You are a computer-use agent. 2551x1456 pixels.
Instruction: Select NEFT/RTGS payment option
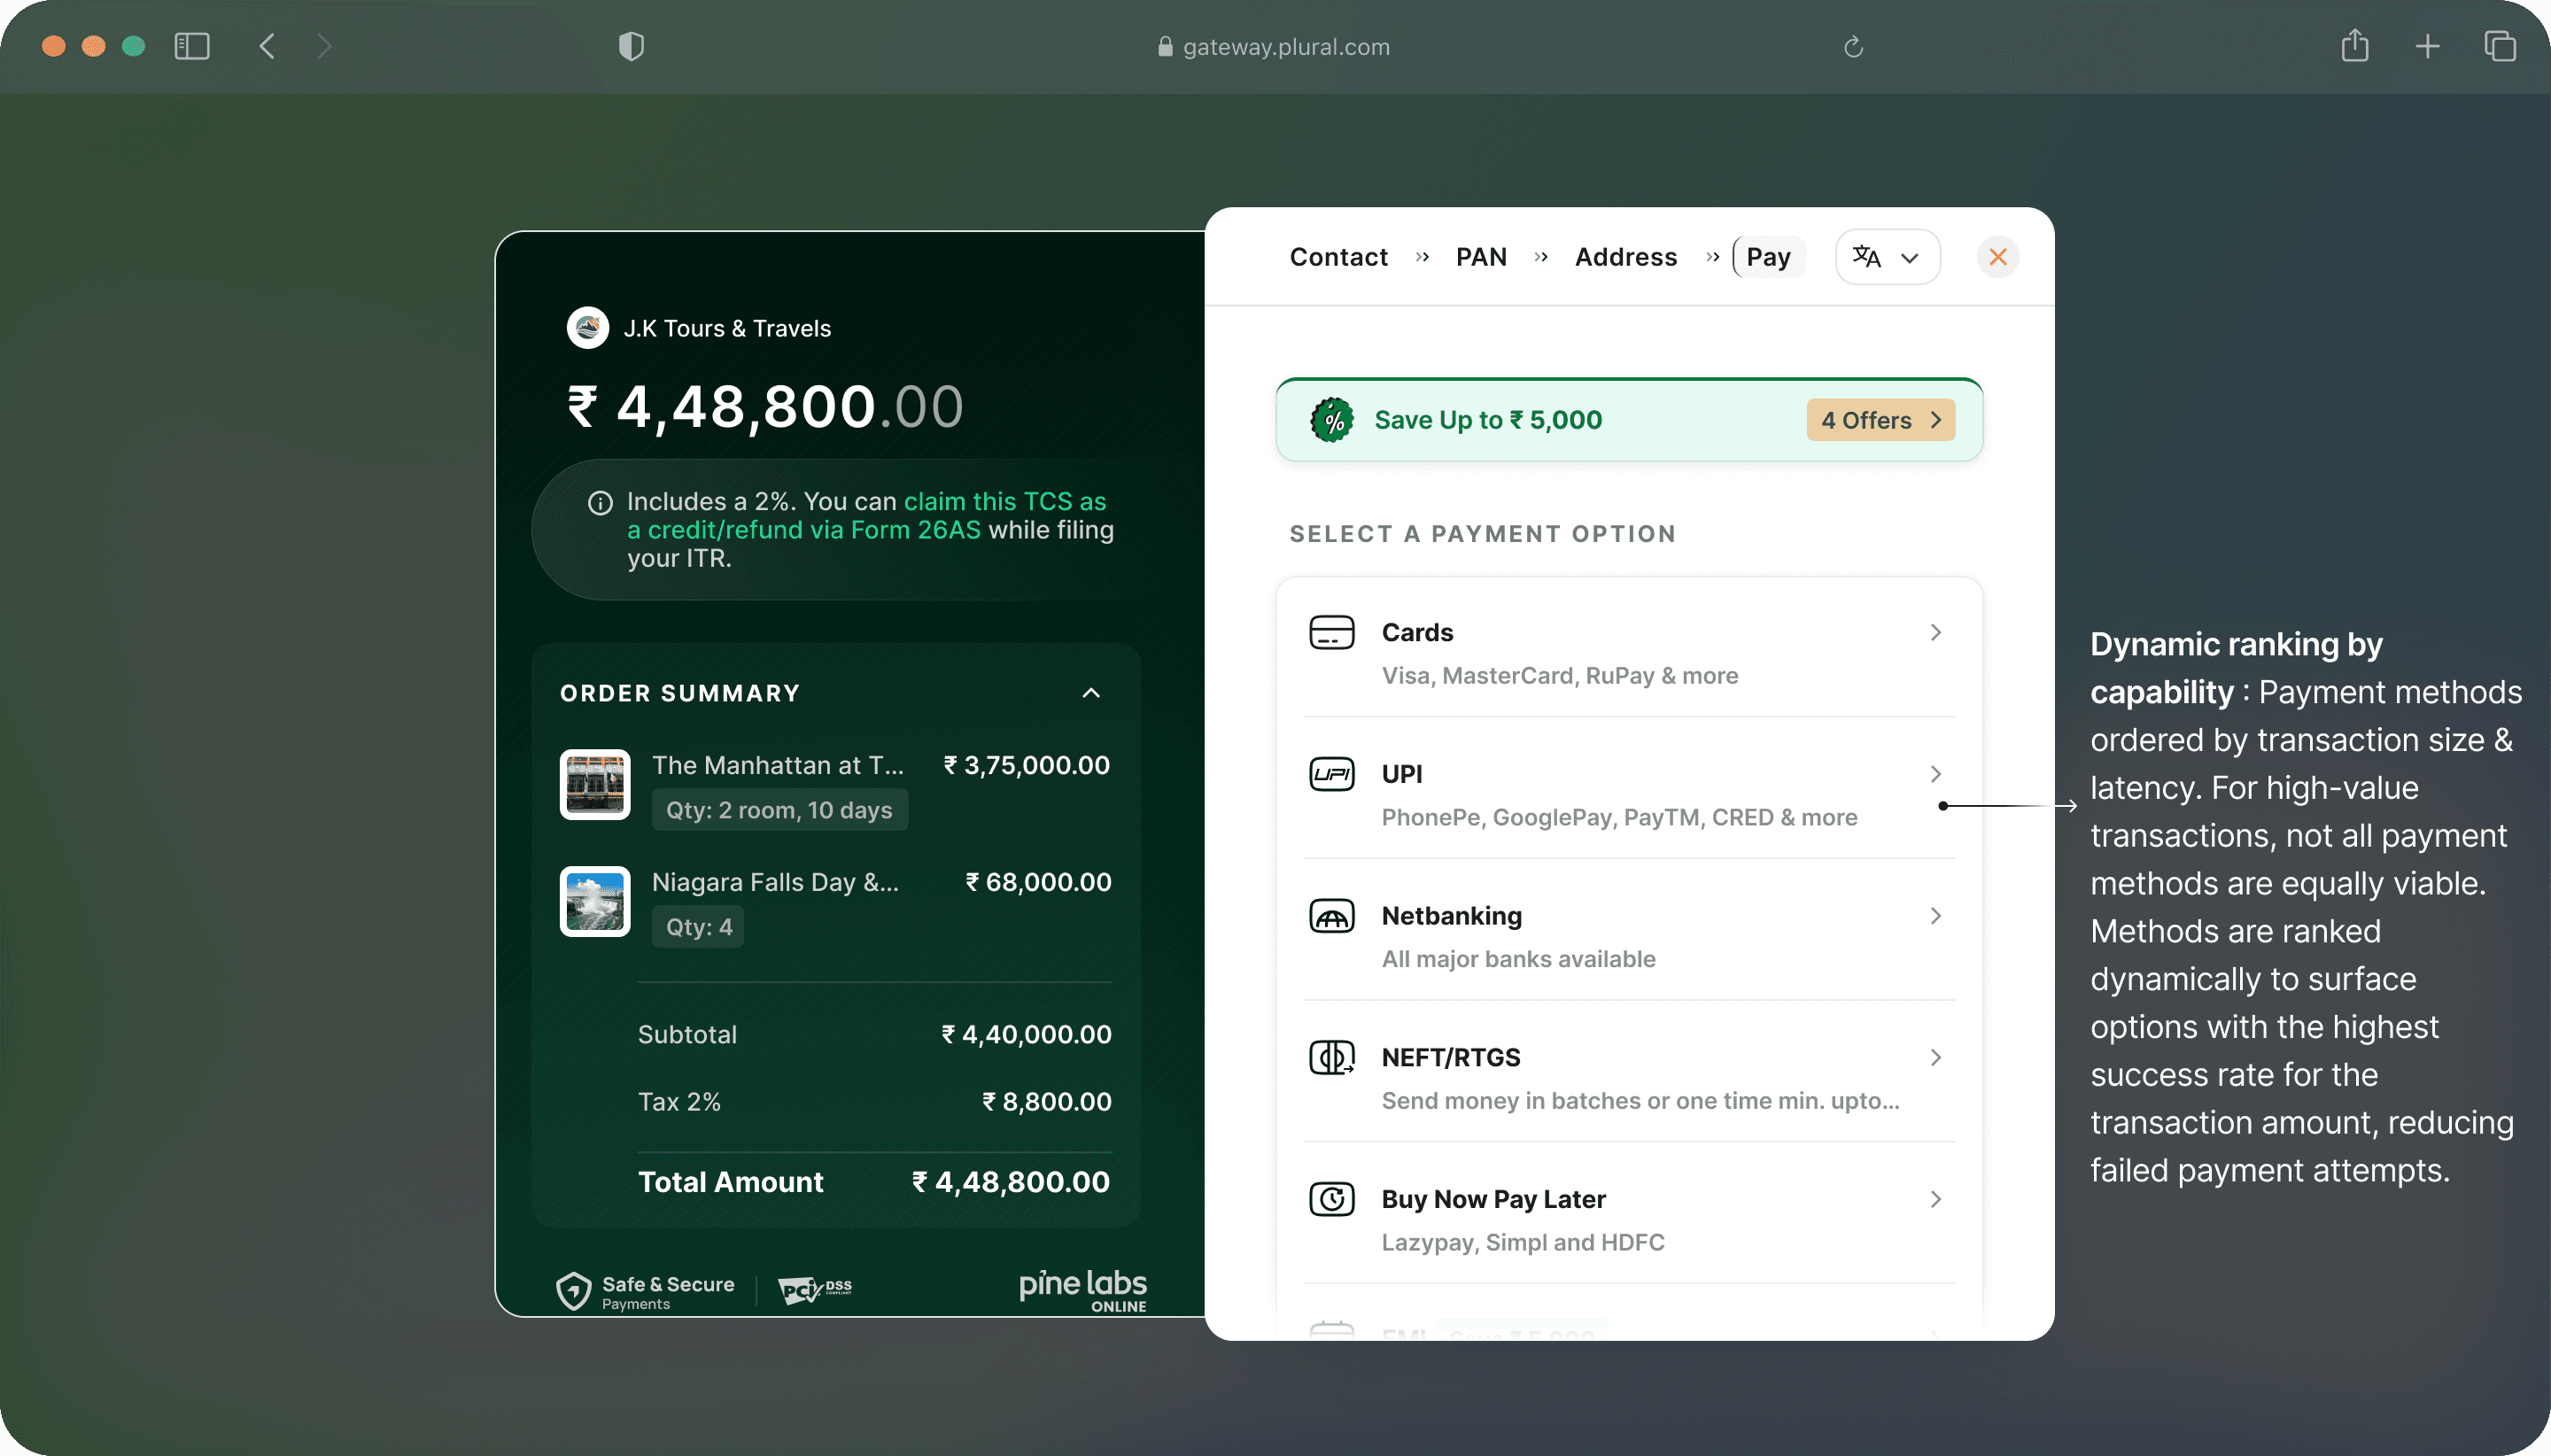(x=1629, y=1078)
